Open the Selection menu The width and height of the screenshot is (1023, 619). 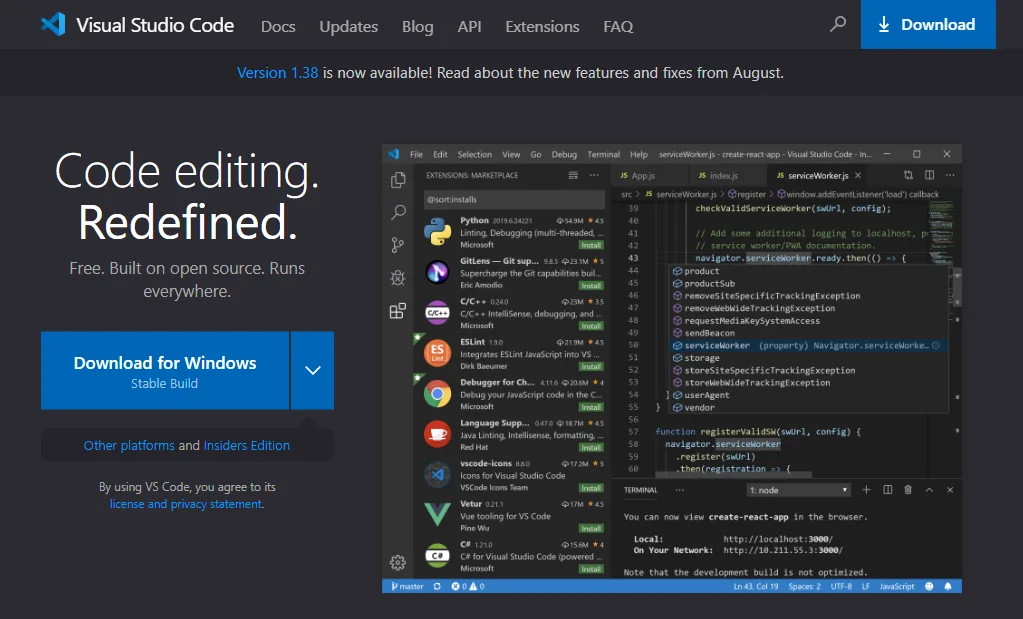coord(474,155)
